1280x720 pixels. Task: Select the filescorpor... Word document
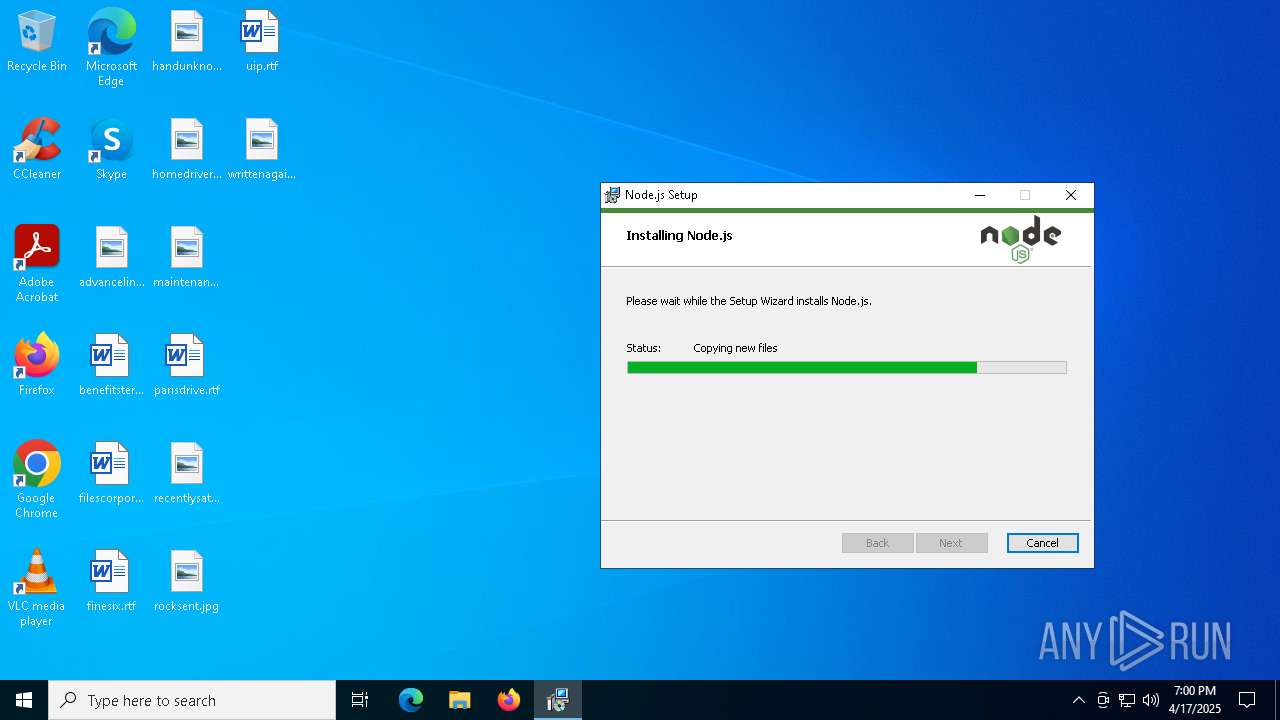click(x=111, y=474)
